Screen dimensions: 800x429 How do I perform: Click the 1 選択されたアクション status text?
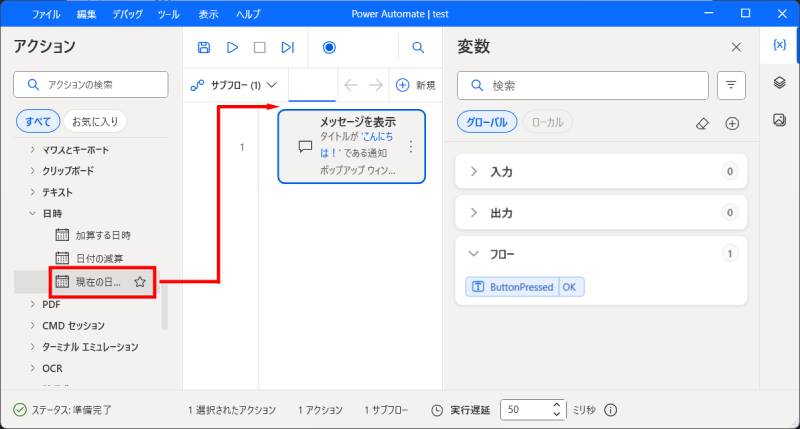tap(232, 410)
